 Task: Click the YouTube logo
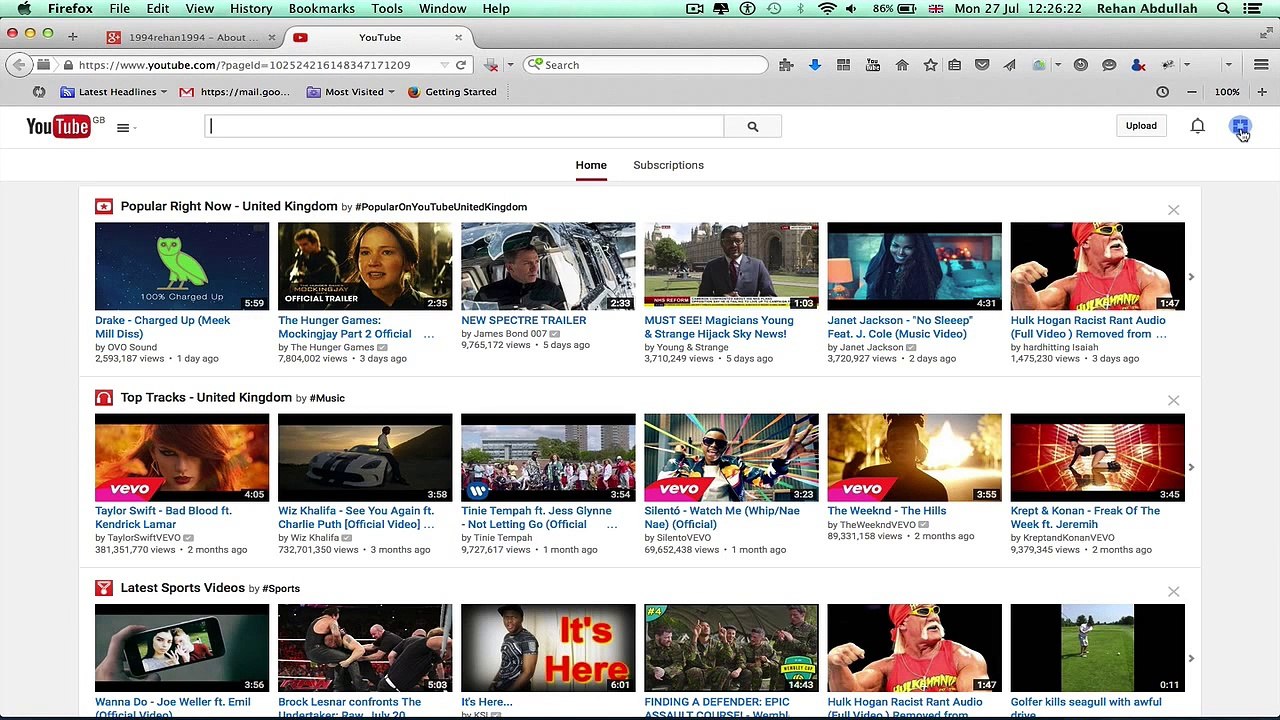[x=59, y=126]
